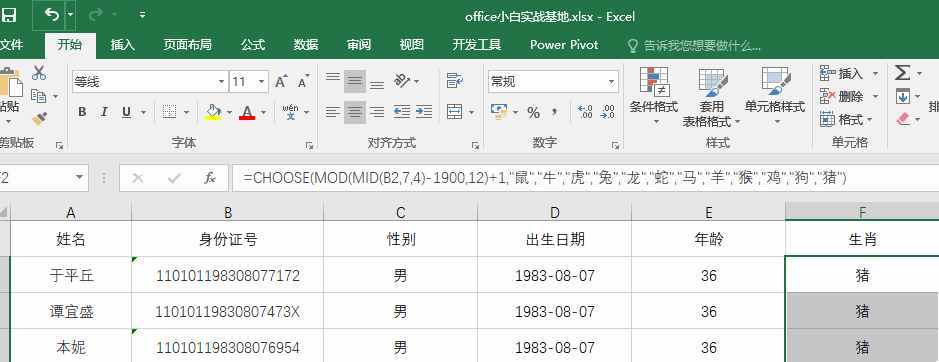939x362 pixels.
Task: Open the text orientation tool
Action: [x=402, y=82]
